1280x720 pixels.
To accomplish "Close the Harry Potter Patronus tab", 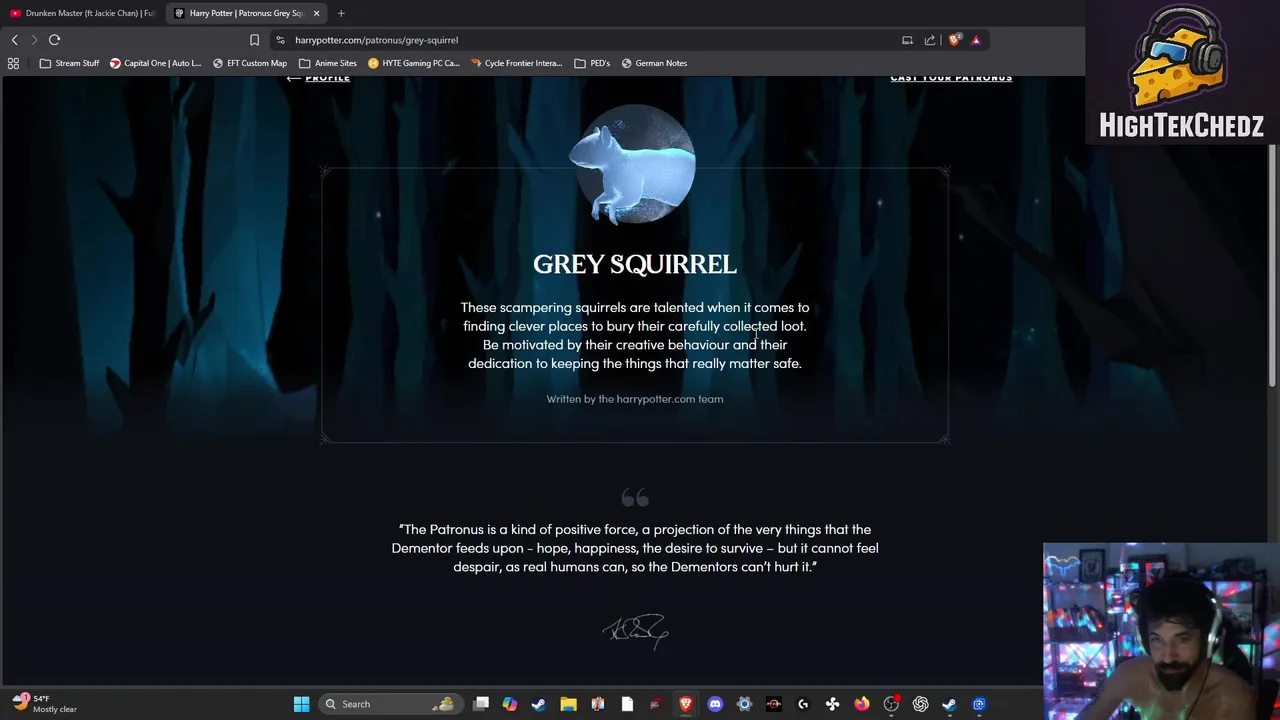I will [316, 13].
